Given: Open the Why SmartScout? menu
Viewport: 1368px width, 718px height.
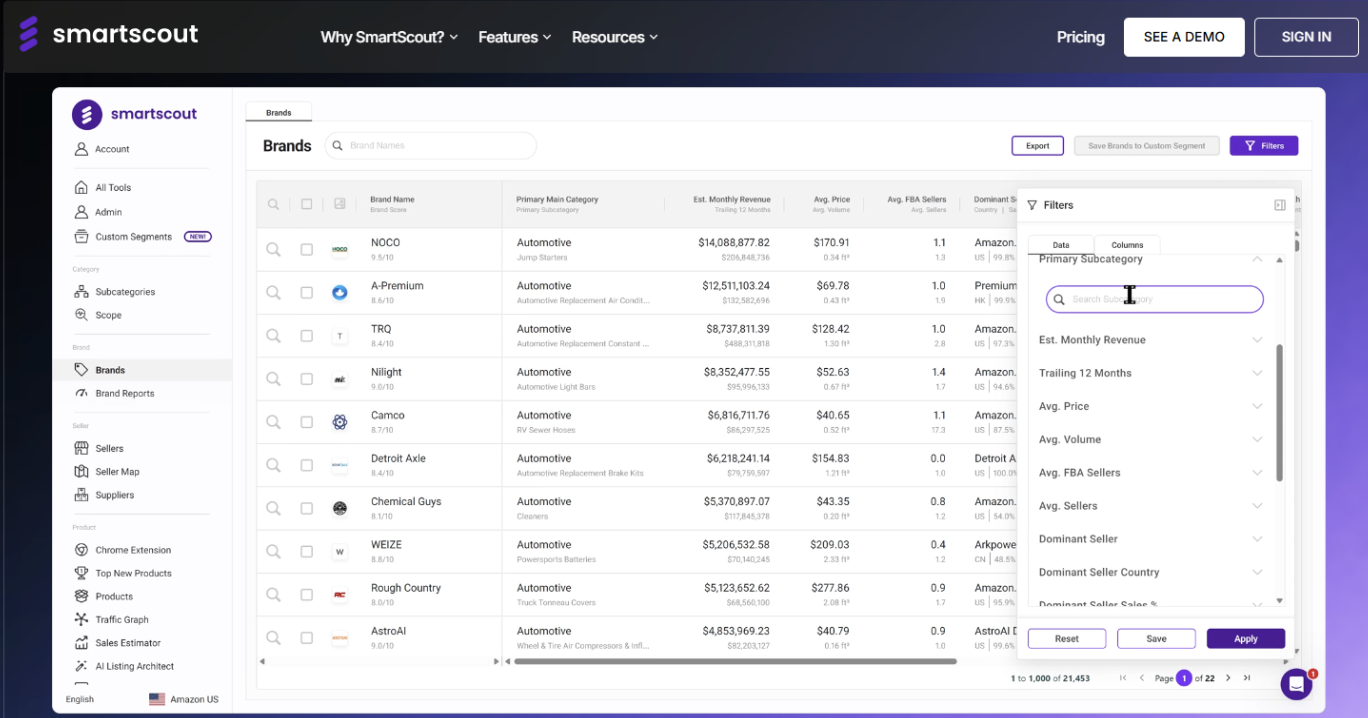Looking at the screenshot, I should [389, 37].
